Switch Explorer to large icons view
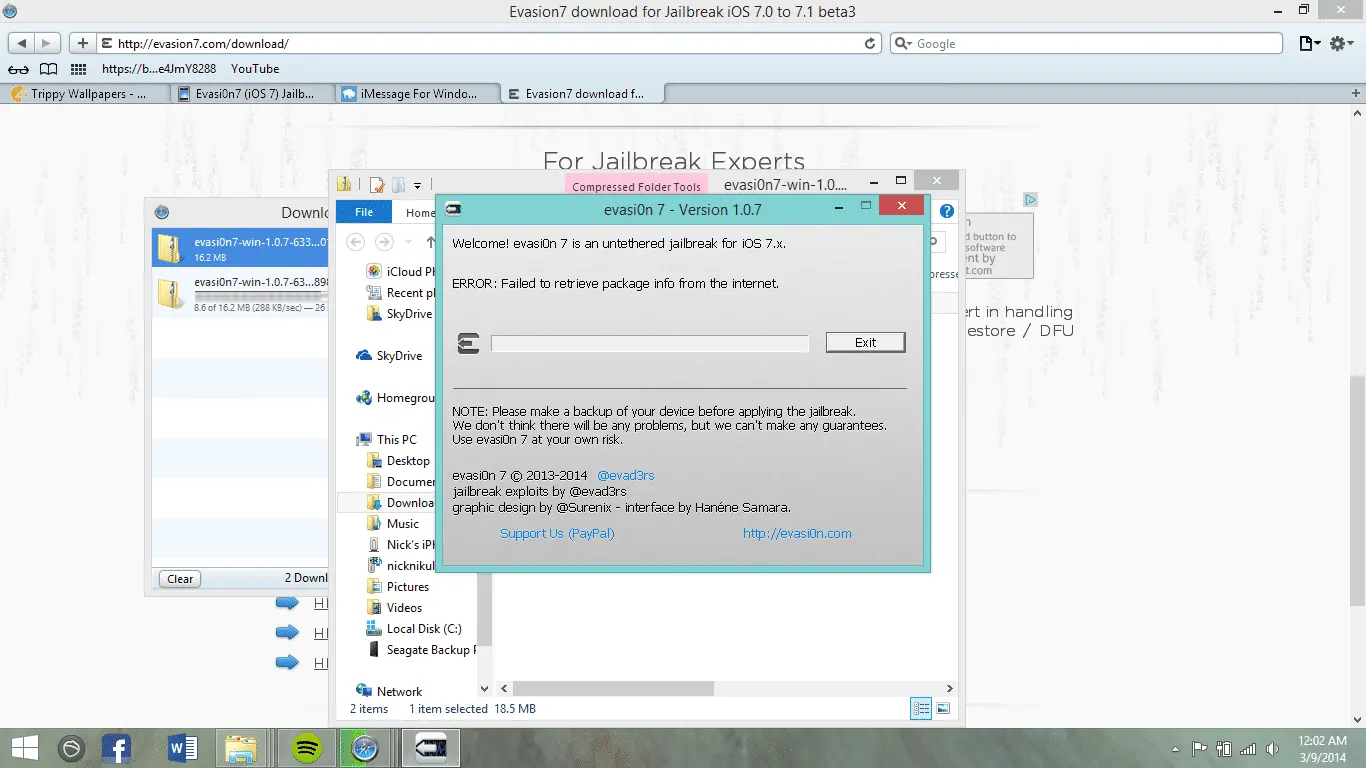This screenshot has width=1366, height=768. (x=942, y=709)
